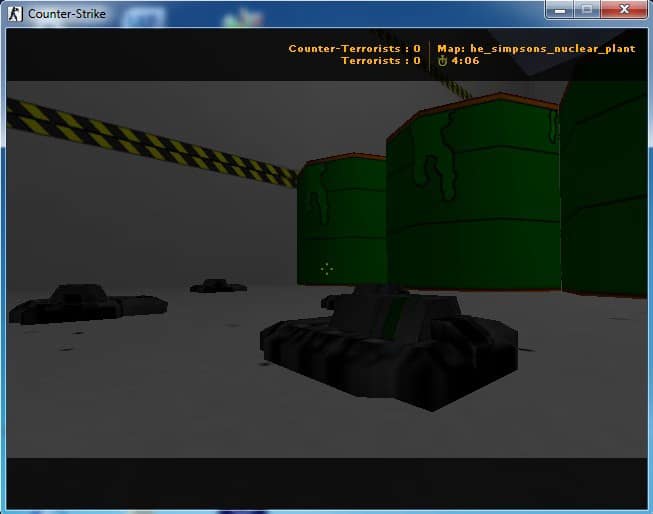Image resolution: width=653 pixels, height=514 pixels.
Task: Click the Counter-Strike icon in title bar
Action: tap(15, 14)
